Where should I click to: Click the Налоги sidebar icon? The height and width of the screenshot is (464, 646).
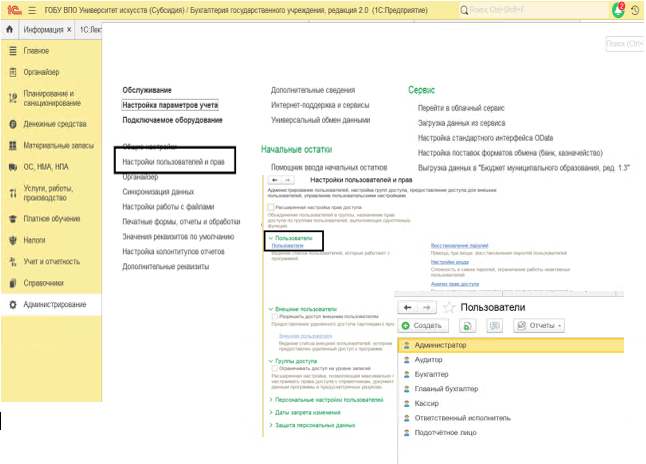13,240
